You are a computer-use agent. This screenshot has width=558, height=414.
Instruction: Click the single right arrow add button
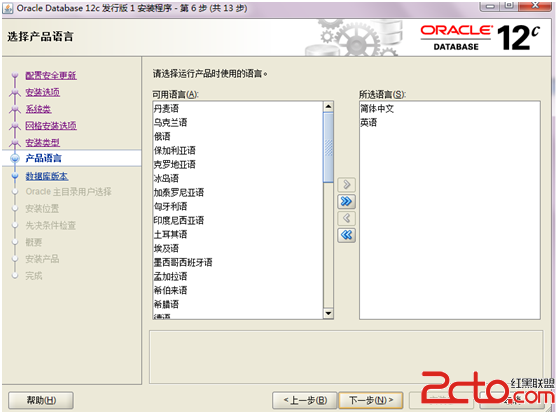(x=346, y=184)
